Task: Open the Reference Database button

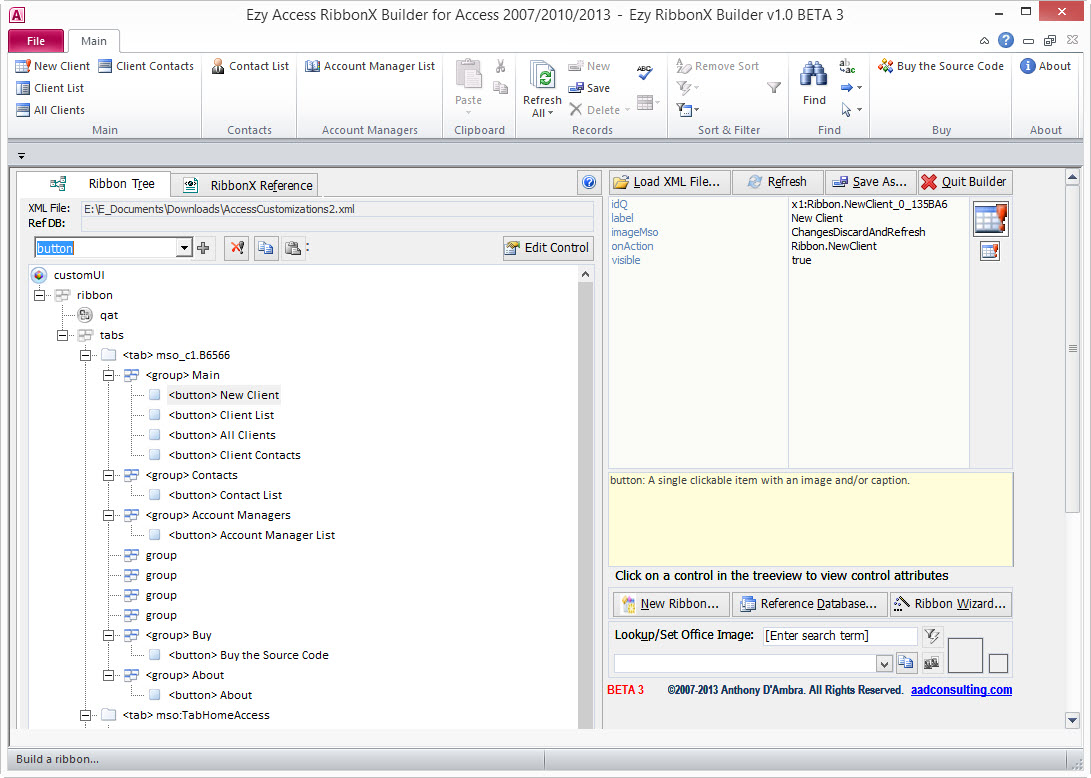Action: pos(810,604)
